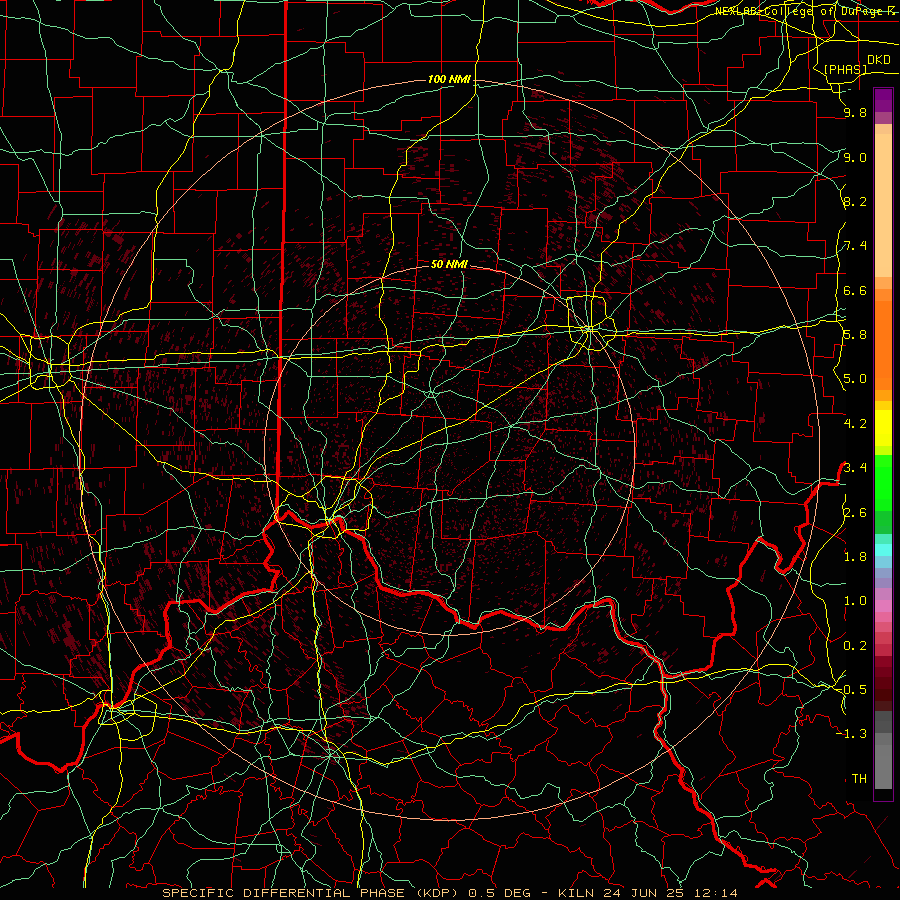Click the 5.0 scale value
The width and height of the screenshot is (900, 900).
point(855,379)
